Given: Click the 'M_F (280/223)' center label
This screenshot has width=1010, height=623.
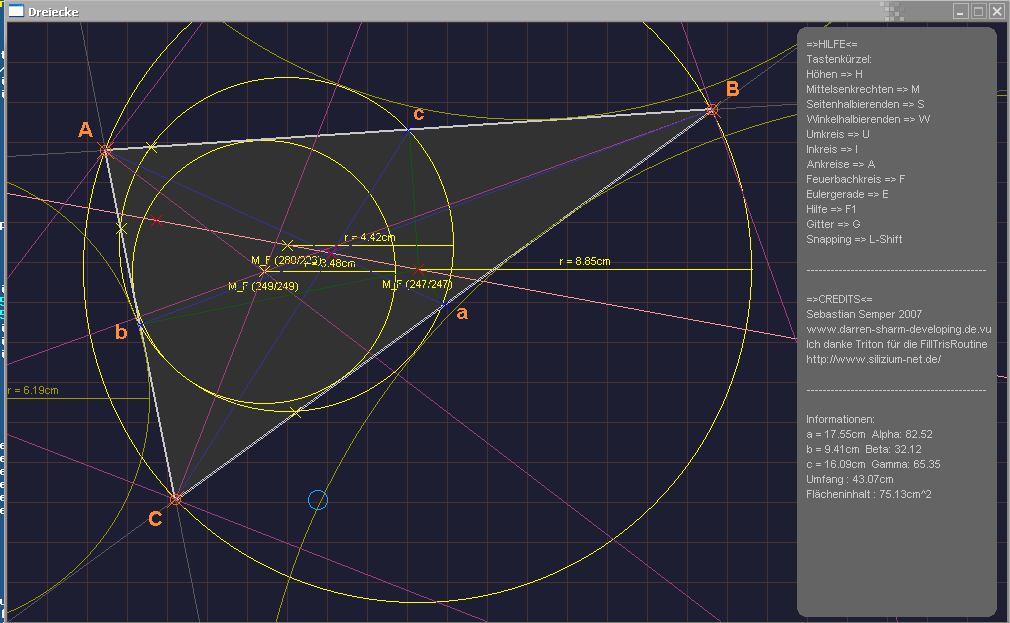Looking at the screenshot, I should pyautogui.click(x=285, y=260).
